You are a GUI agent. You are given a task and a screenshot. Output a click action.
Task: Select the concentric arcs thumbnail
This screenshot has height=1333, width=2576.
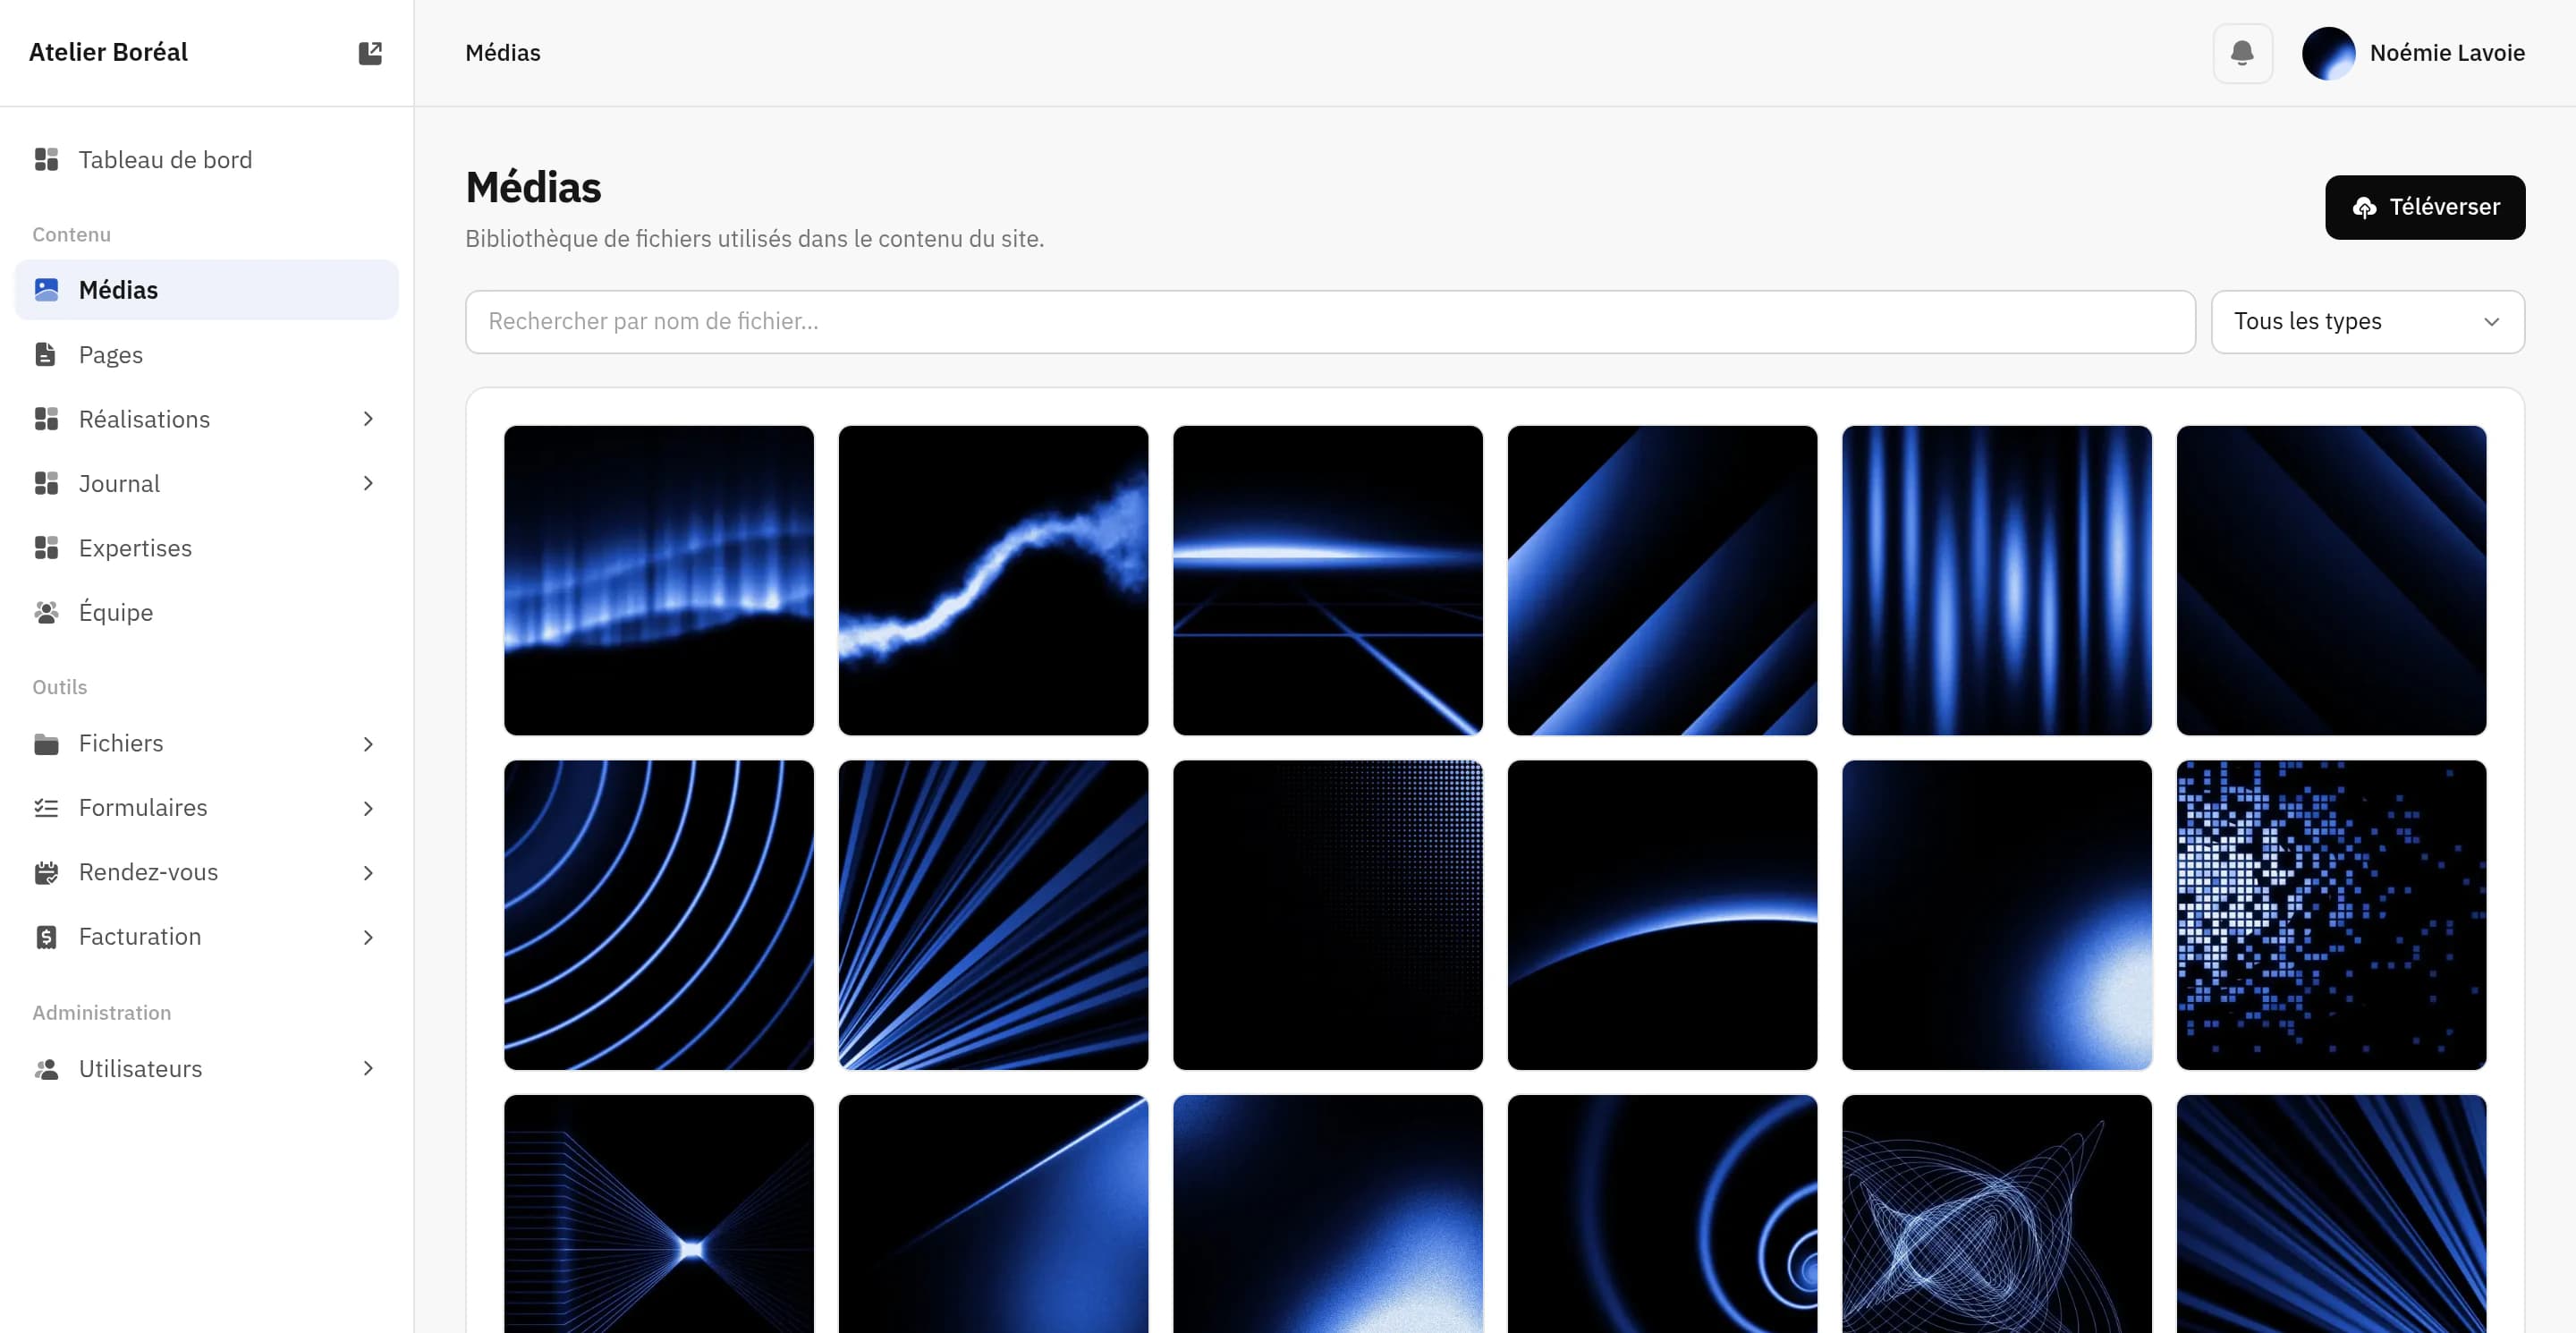[658, 915]
